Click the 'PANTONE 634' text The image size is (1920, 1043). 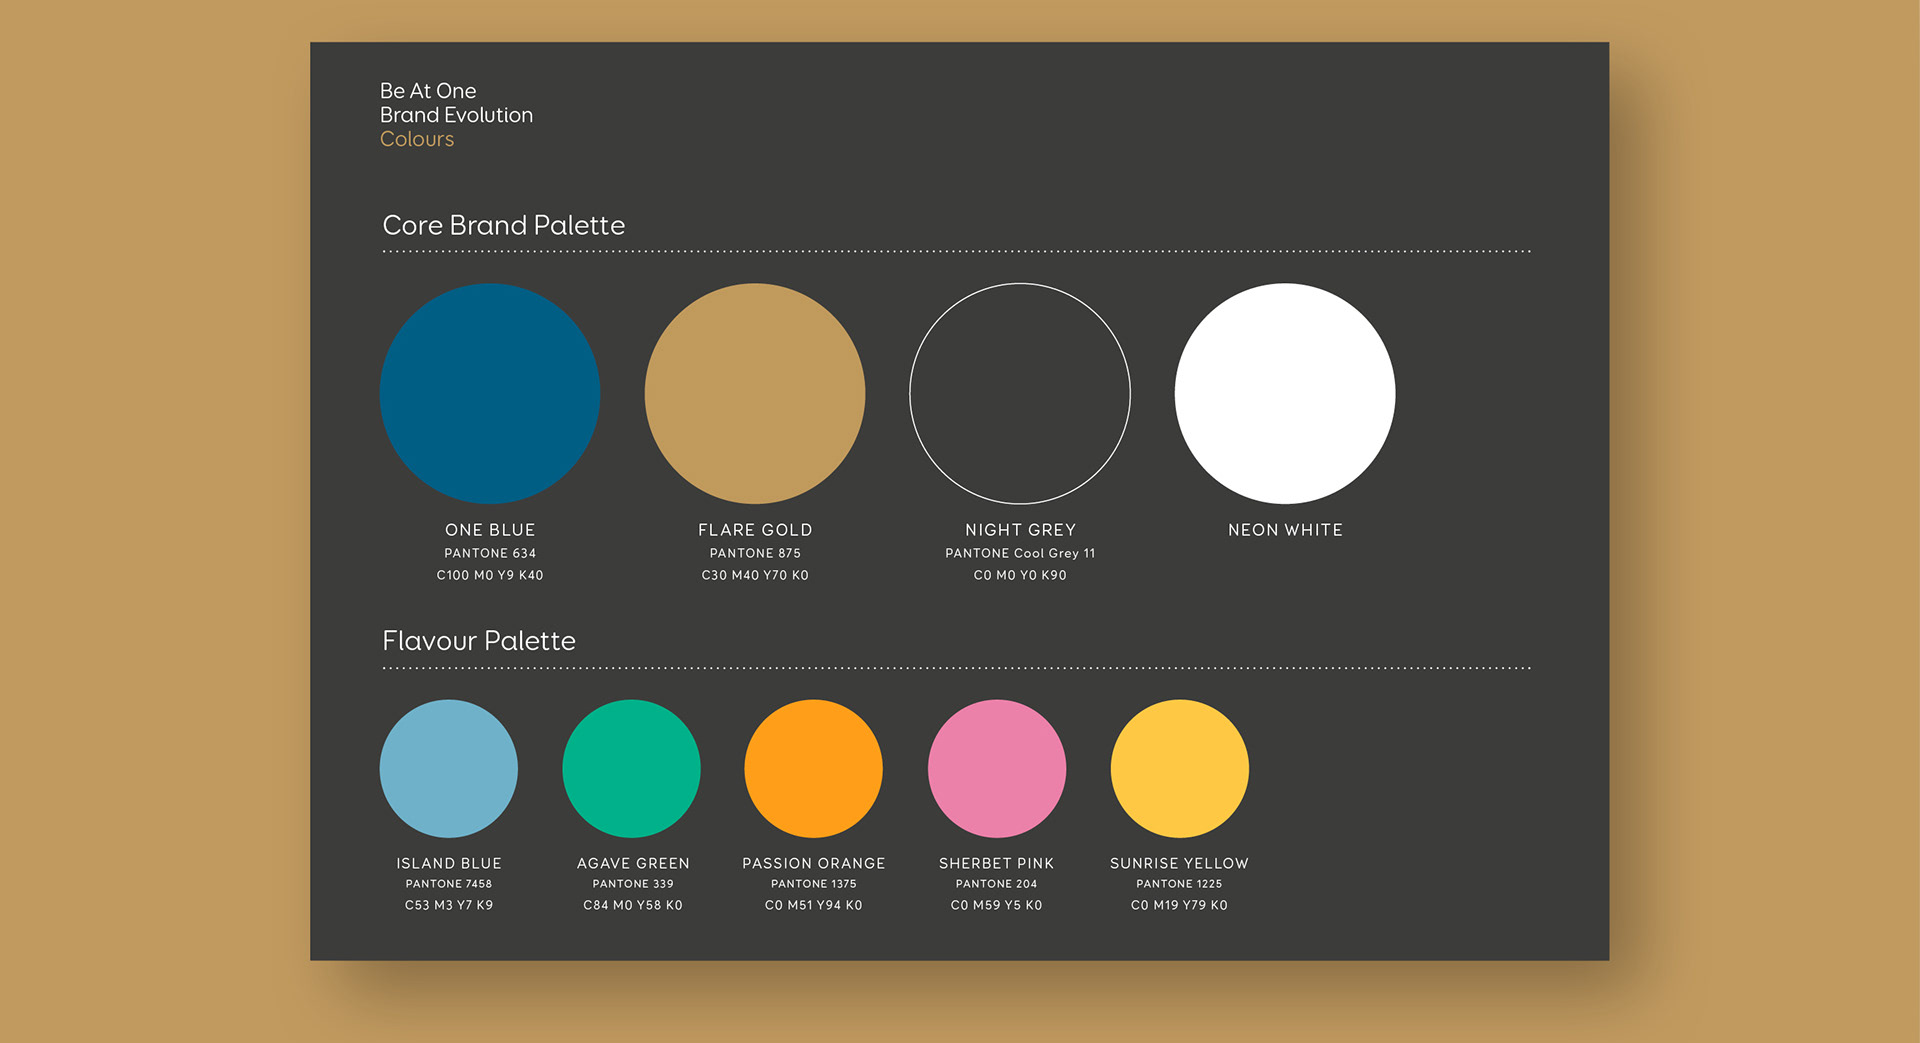pyautogui.click(x=490, y=553)
